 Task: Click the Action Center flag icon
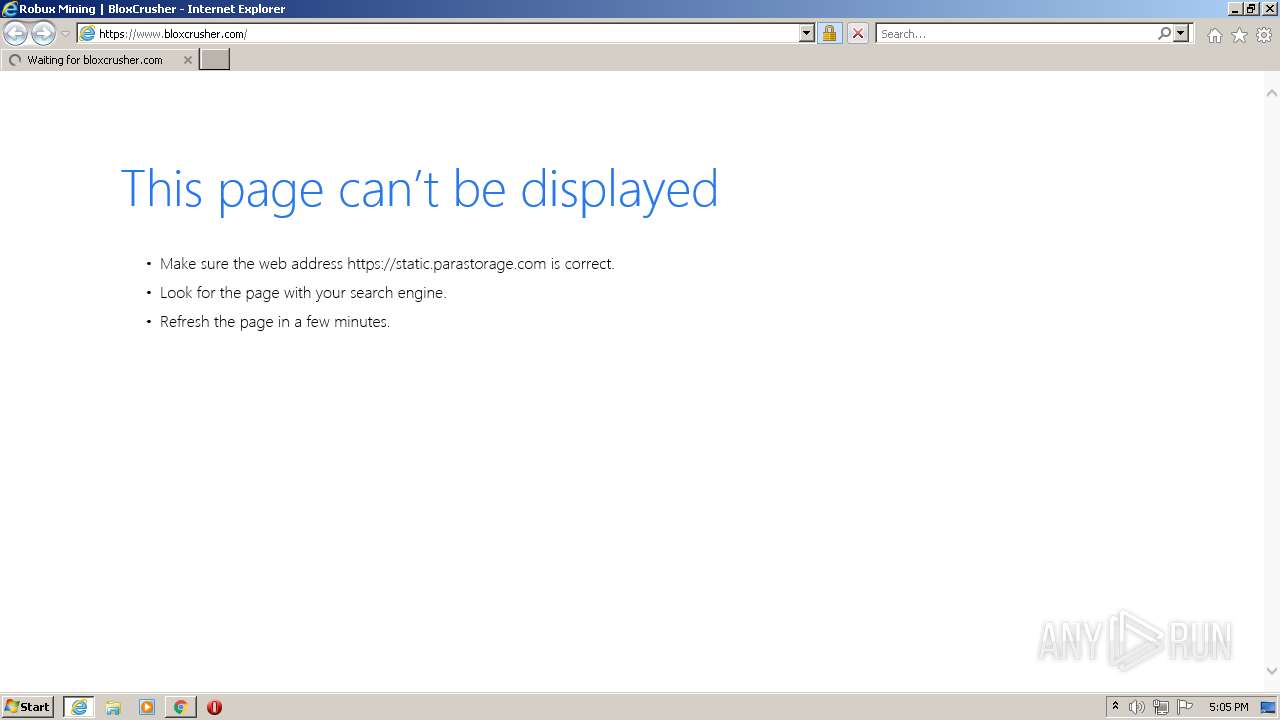click(1185, 707)
